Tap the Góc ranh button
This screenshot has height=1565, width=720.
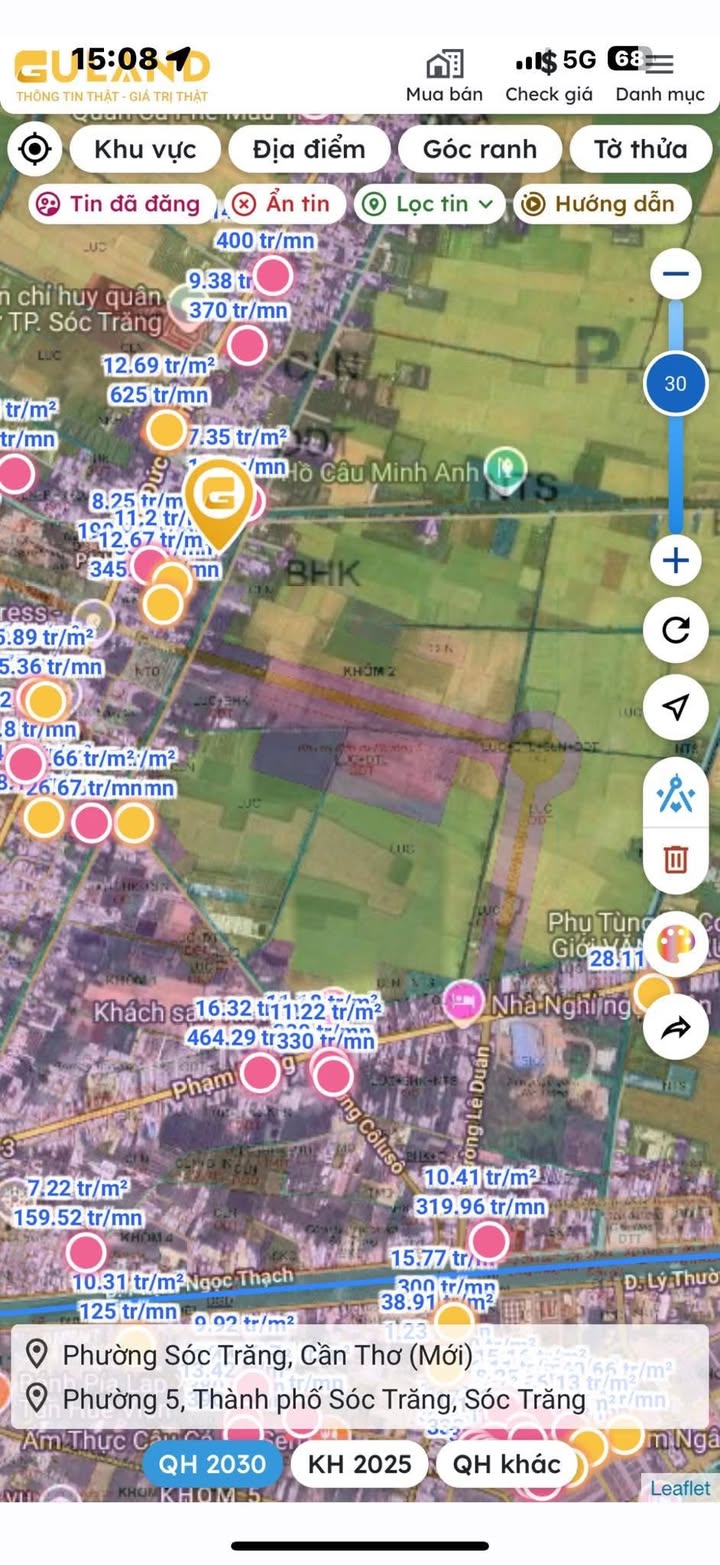tap(480, 150)
